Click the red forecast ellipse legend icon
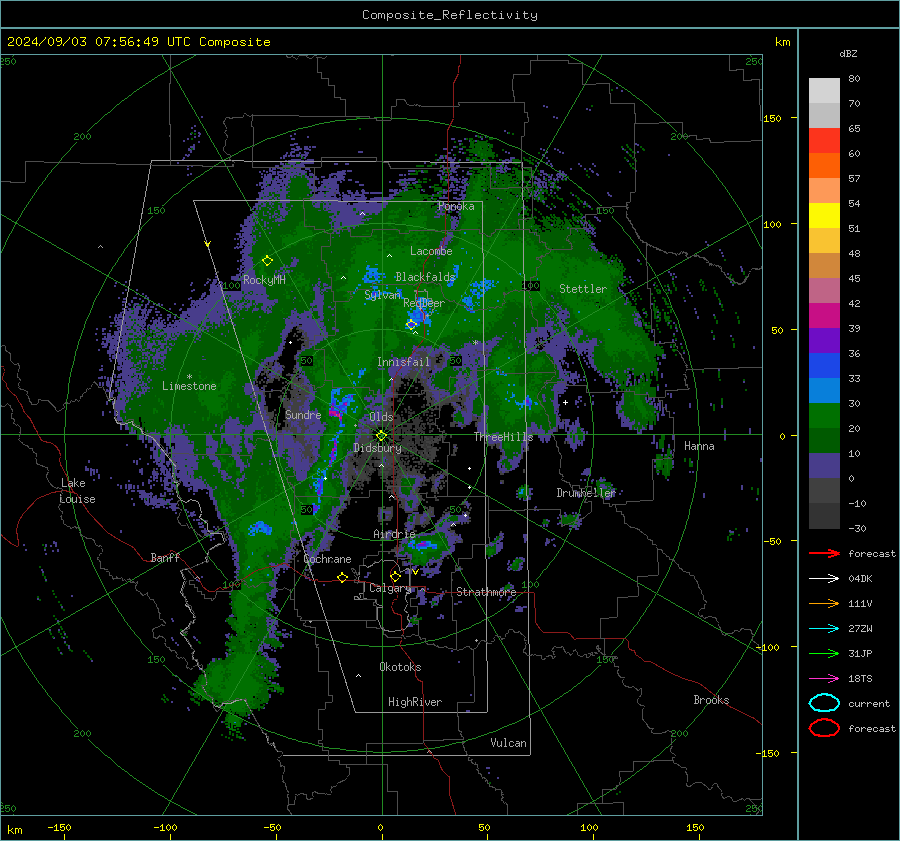Viewport: 900px width, 841px height. pos(824,728)
